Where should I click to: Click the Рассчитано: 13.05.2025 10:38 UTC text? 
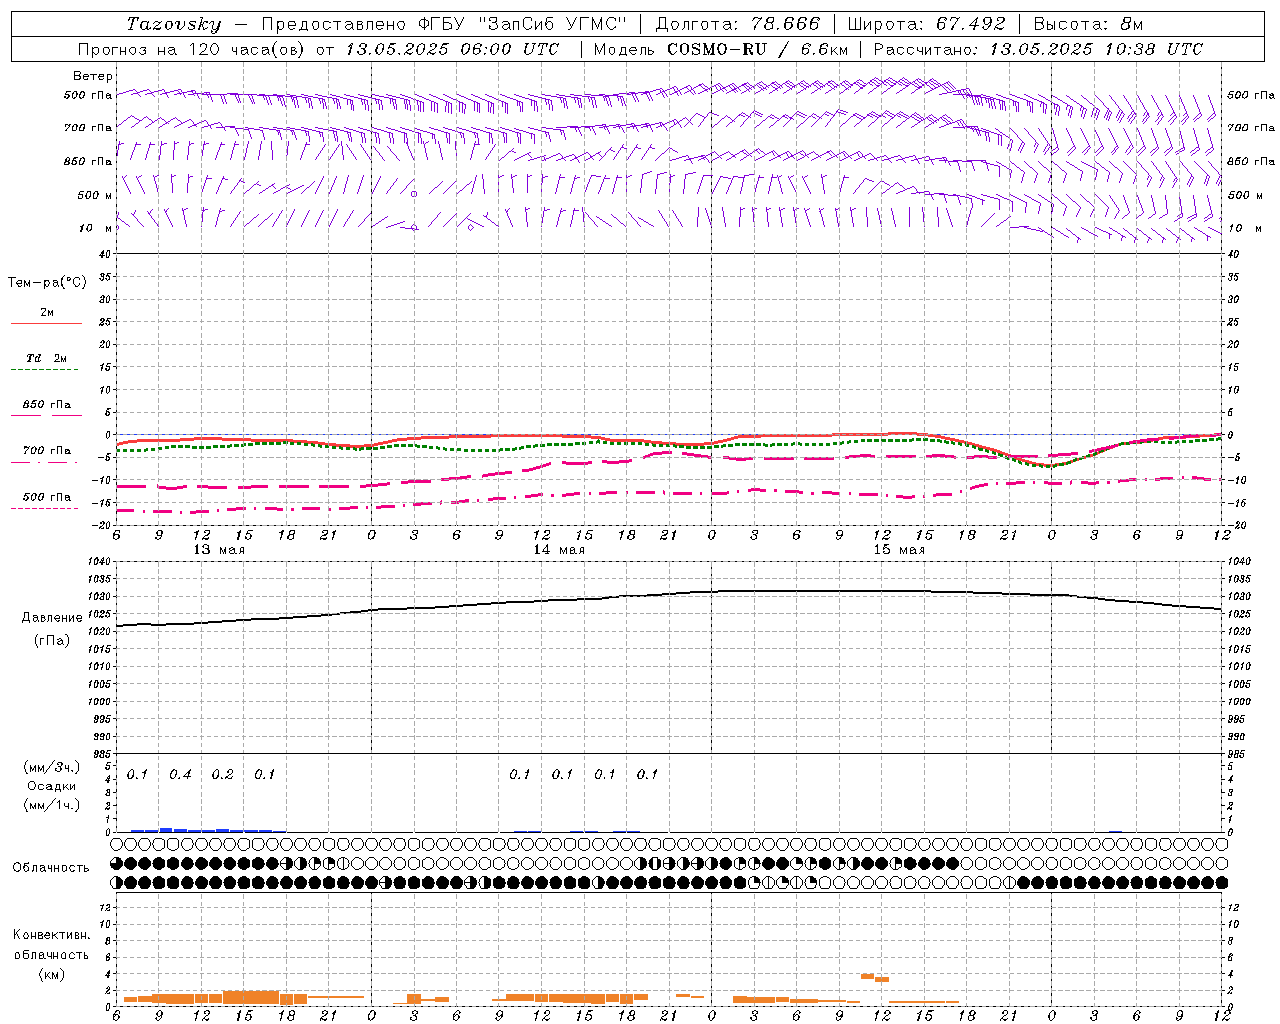pos(1038,49)
